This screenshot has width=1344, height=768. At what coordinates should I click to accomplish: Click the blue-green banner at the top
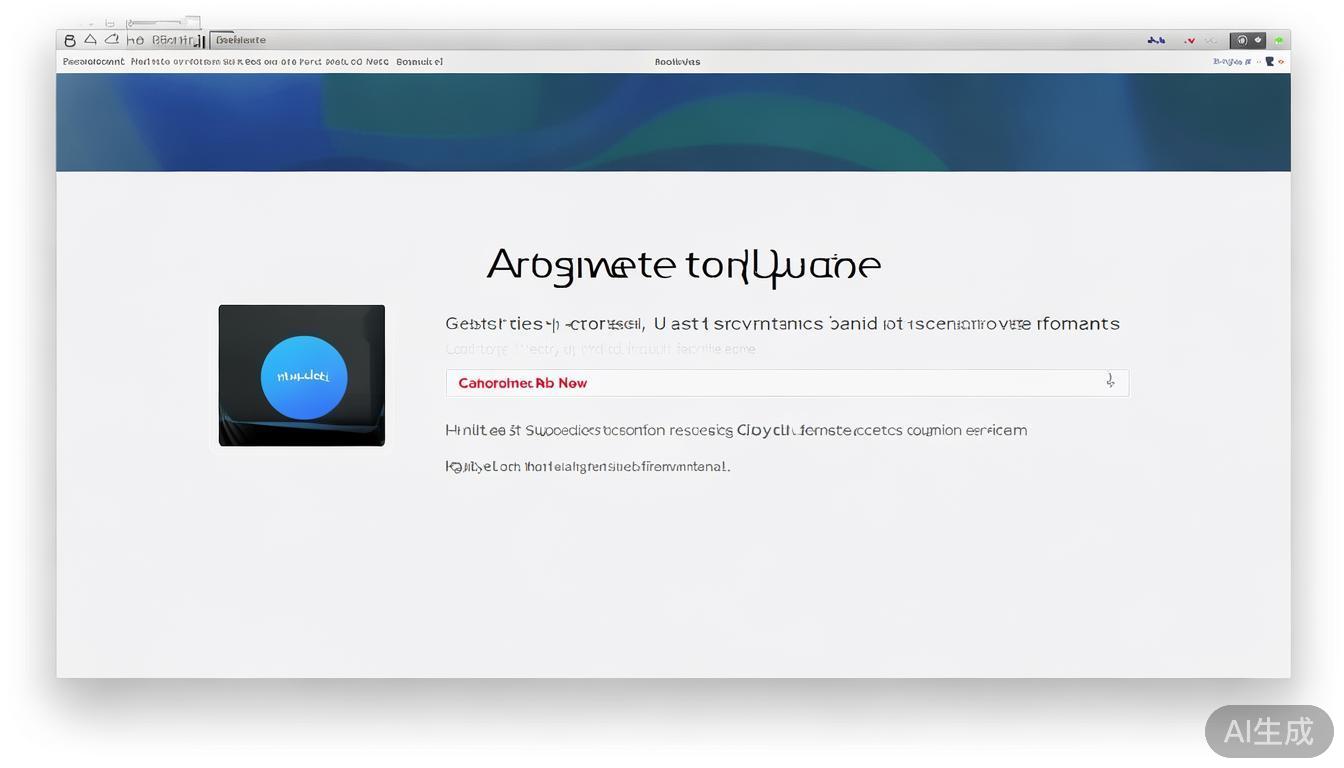[673, 122]
